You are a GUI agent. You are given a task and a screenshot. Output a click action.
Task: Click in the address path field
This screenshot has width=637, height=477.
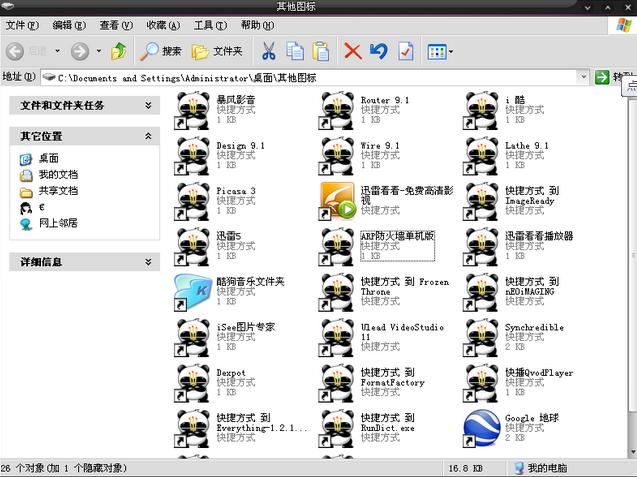(309, 78)
